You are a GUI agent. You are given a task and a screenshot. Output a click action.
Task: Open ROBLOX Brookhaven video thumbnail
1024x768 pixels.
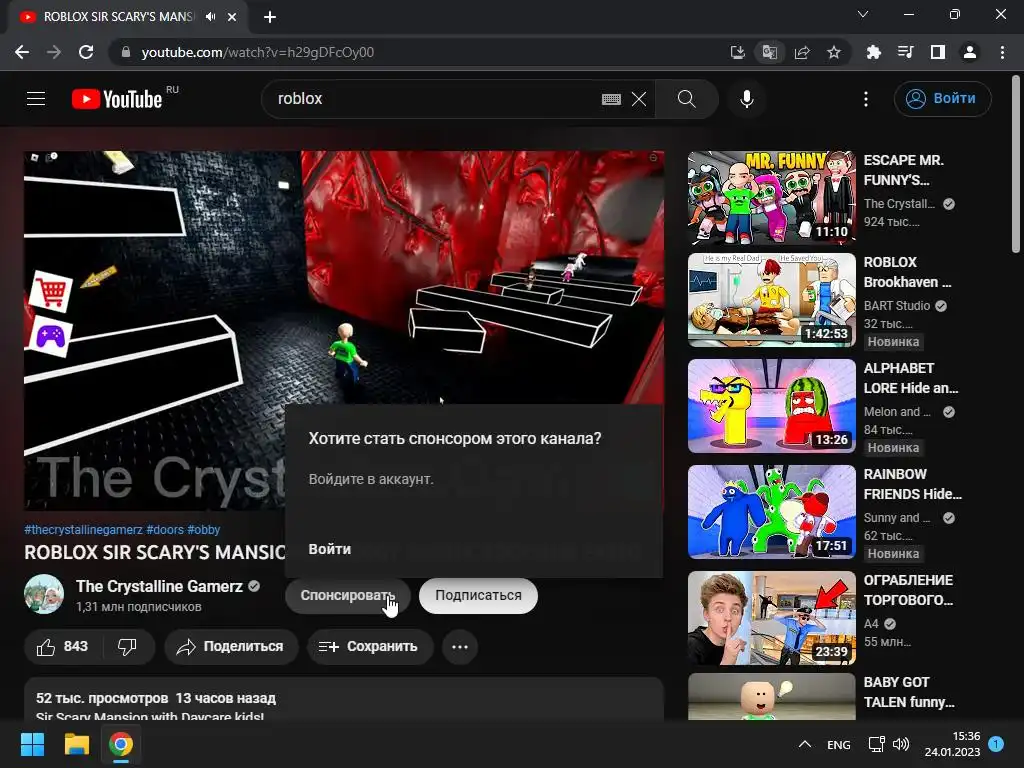(x=771, y=300)
